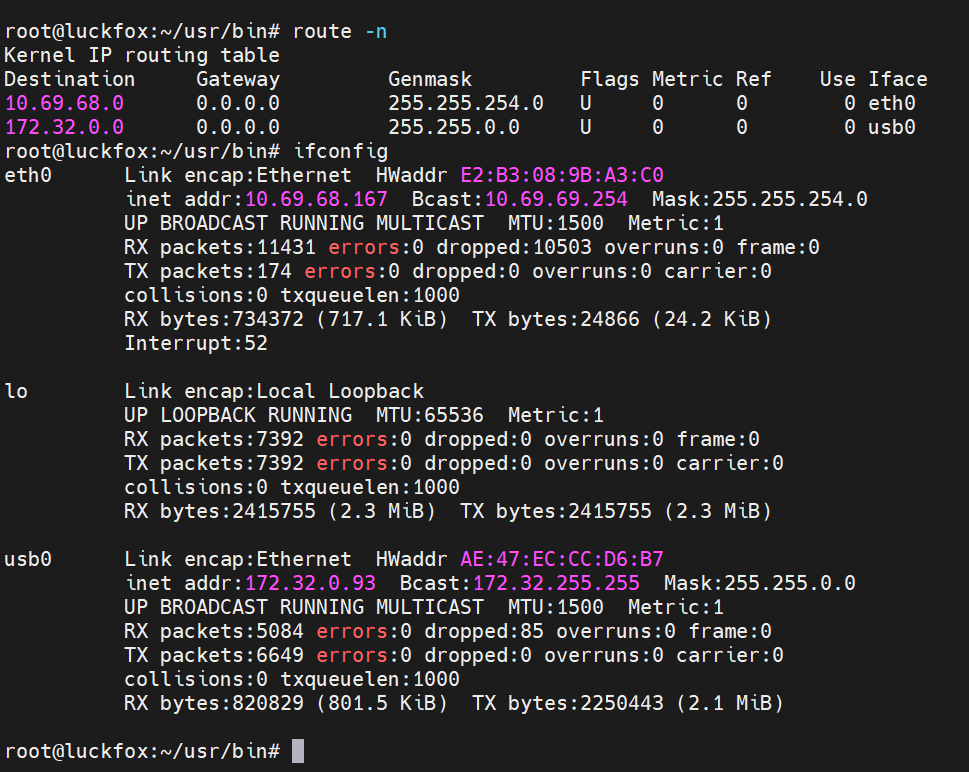Click the 'ifconfig' command text

[x=341, y=151]
